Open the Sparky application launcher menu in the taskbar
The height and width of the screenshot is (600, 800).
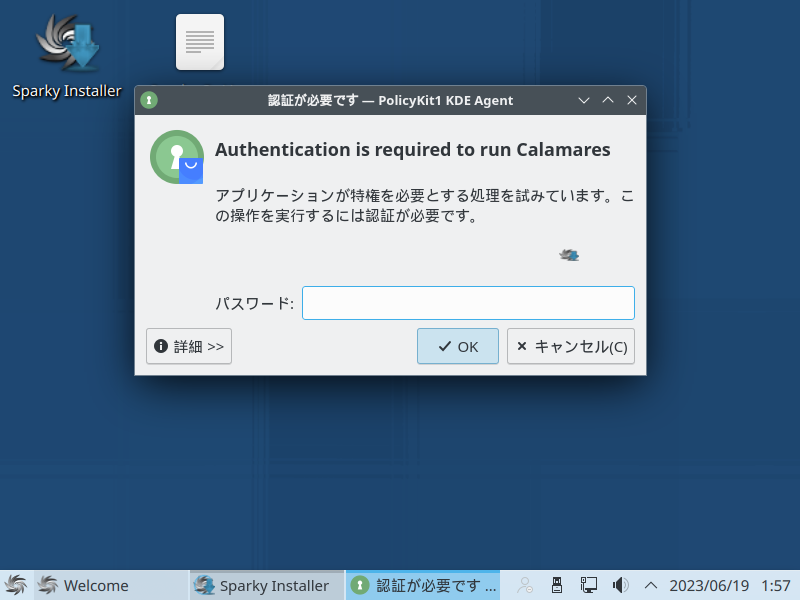click(x=16, y=585)
